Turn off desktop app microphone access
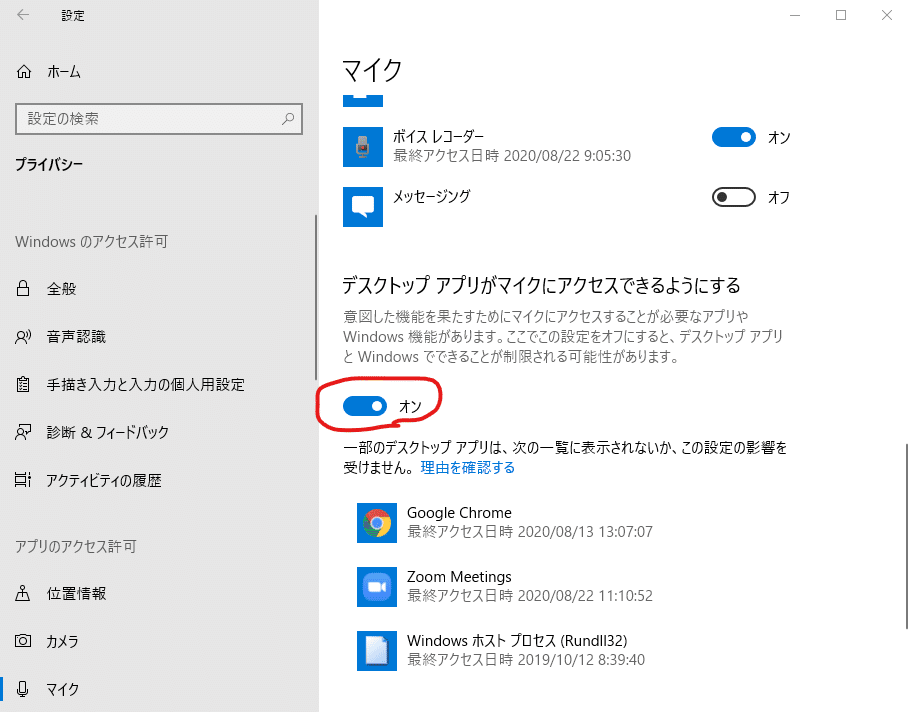 pyautogui.click(x=367, y=406)
